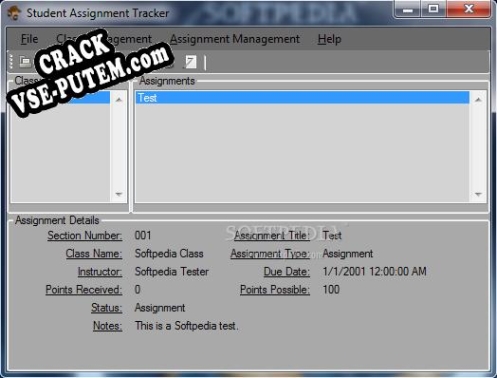The width and height of the screenshot is (497, 378).
Task: Click the Assignment Details group header
Action: pos(57,220)
